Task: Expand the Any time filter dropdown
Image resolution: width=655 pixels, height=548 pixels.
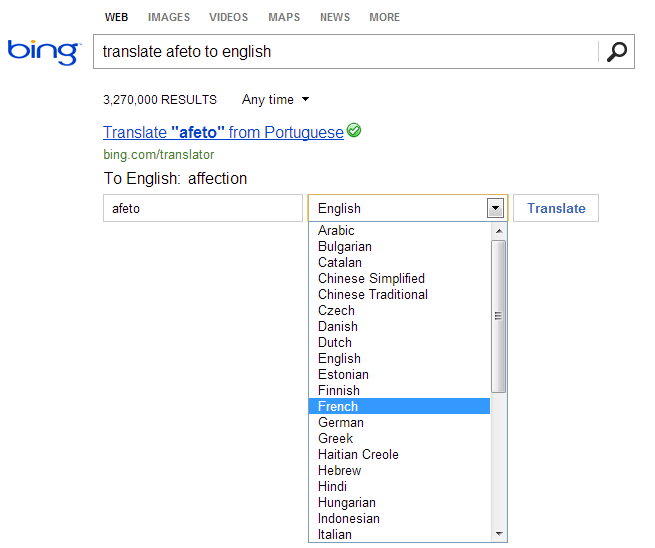Action: click(275, 99)
